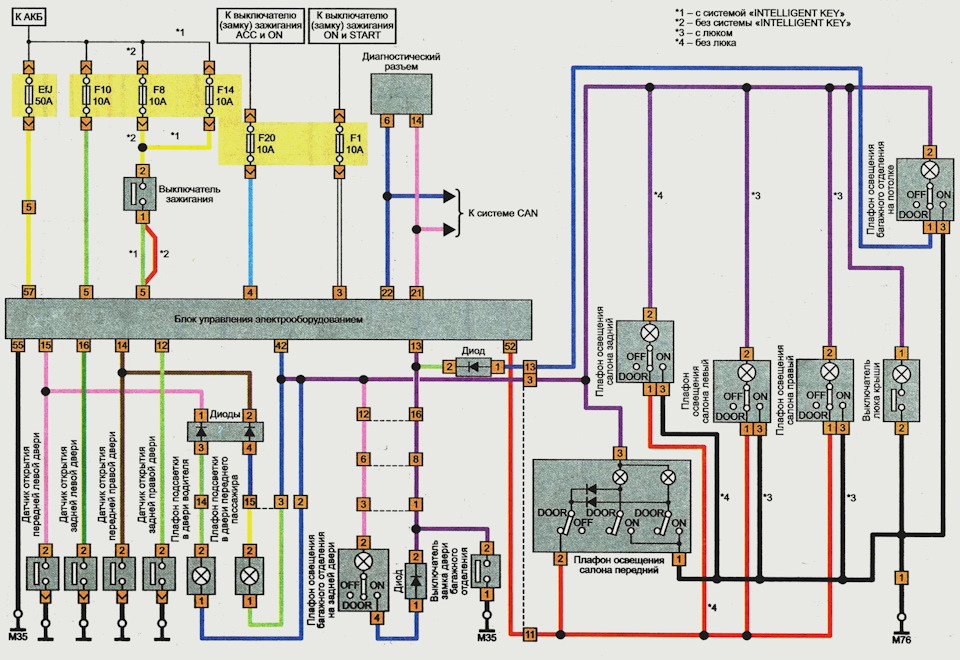
Task: Select control unit pin 21
Action: point(416,293)
